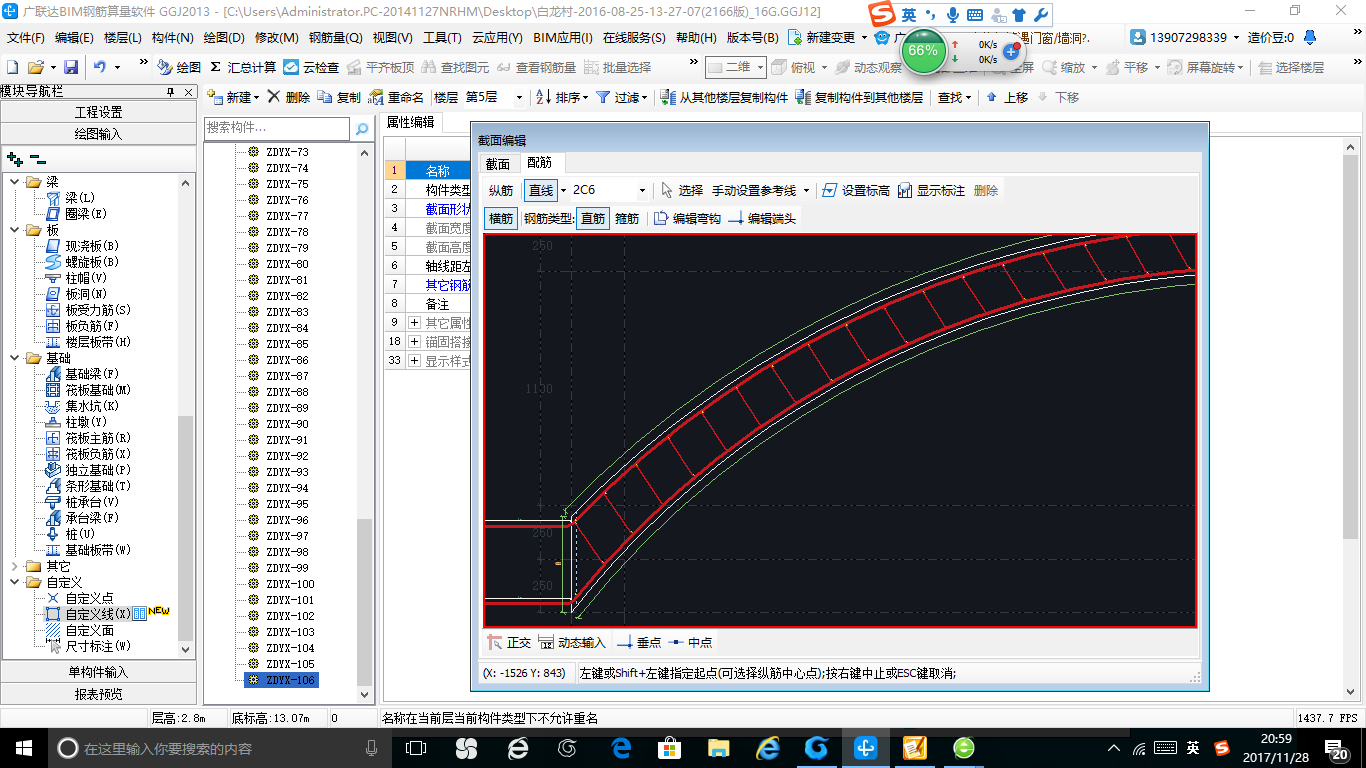Expand the 其它 tree node
Screen dimensions: 1366x768
(x=15, y=566)
